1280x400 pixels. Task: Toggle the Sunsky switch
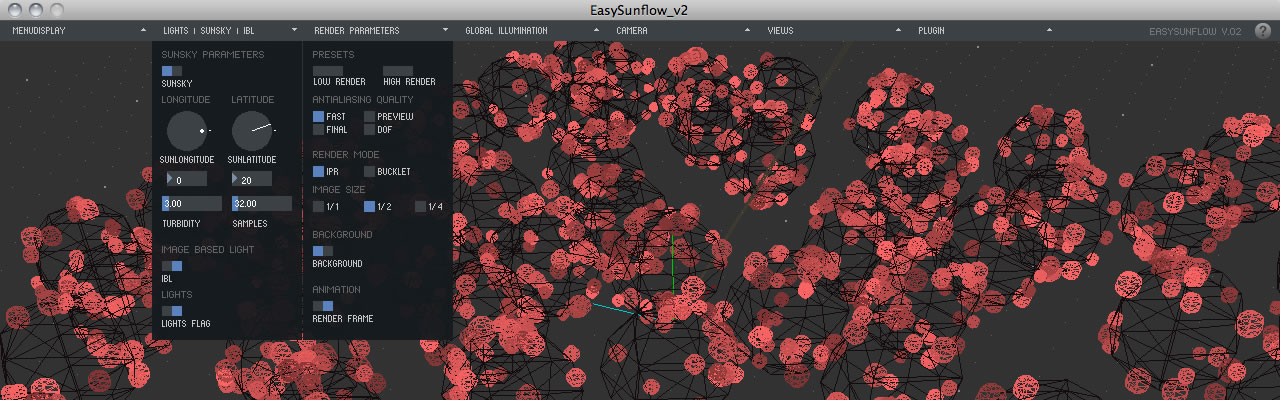(172, 71)
